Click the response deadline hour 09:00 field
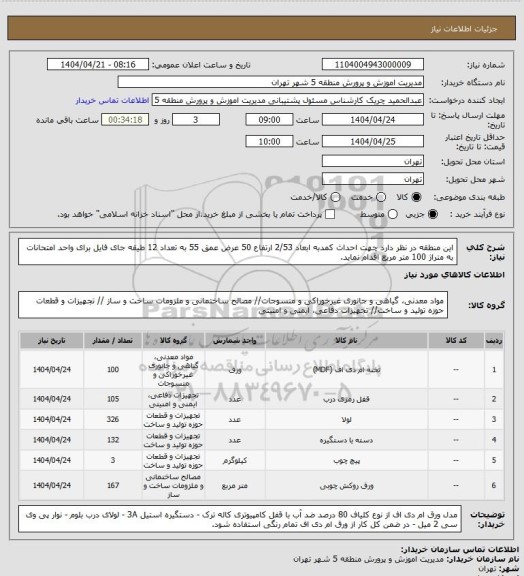 point(269,120)
